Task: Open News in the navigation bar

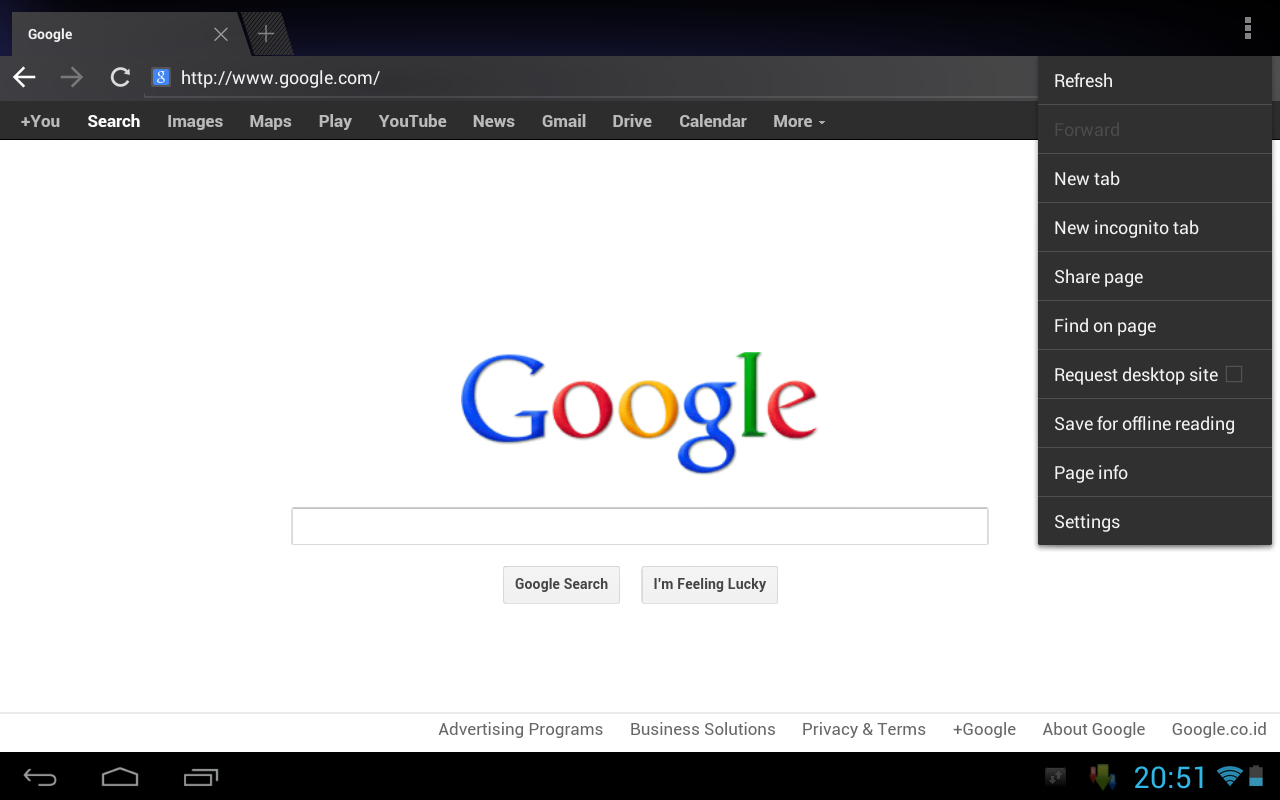Action: [x=494, y=121]
